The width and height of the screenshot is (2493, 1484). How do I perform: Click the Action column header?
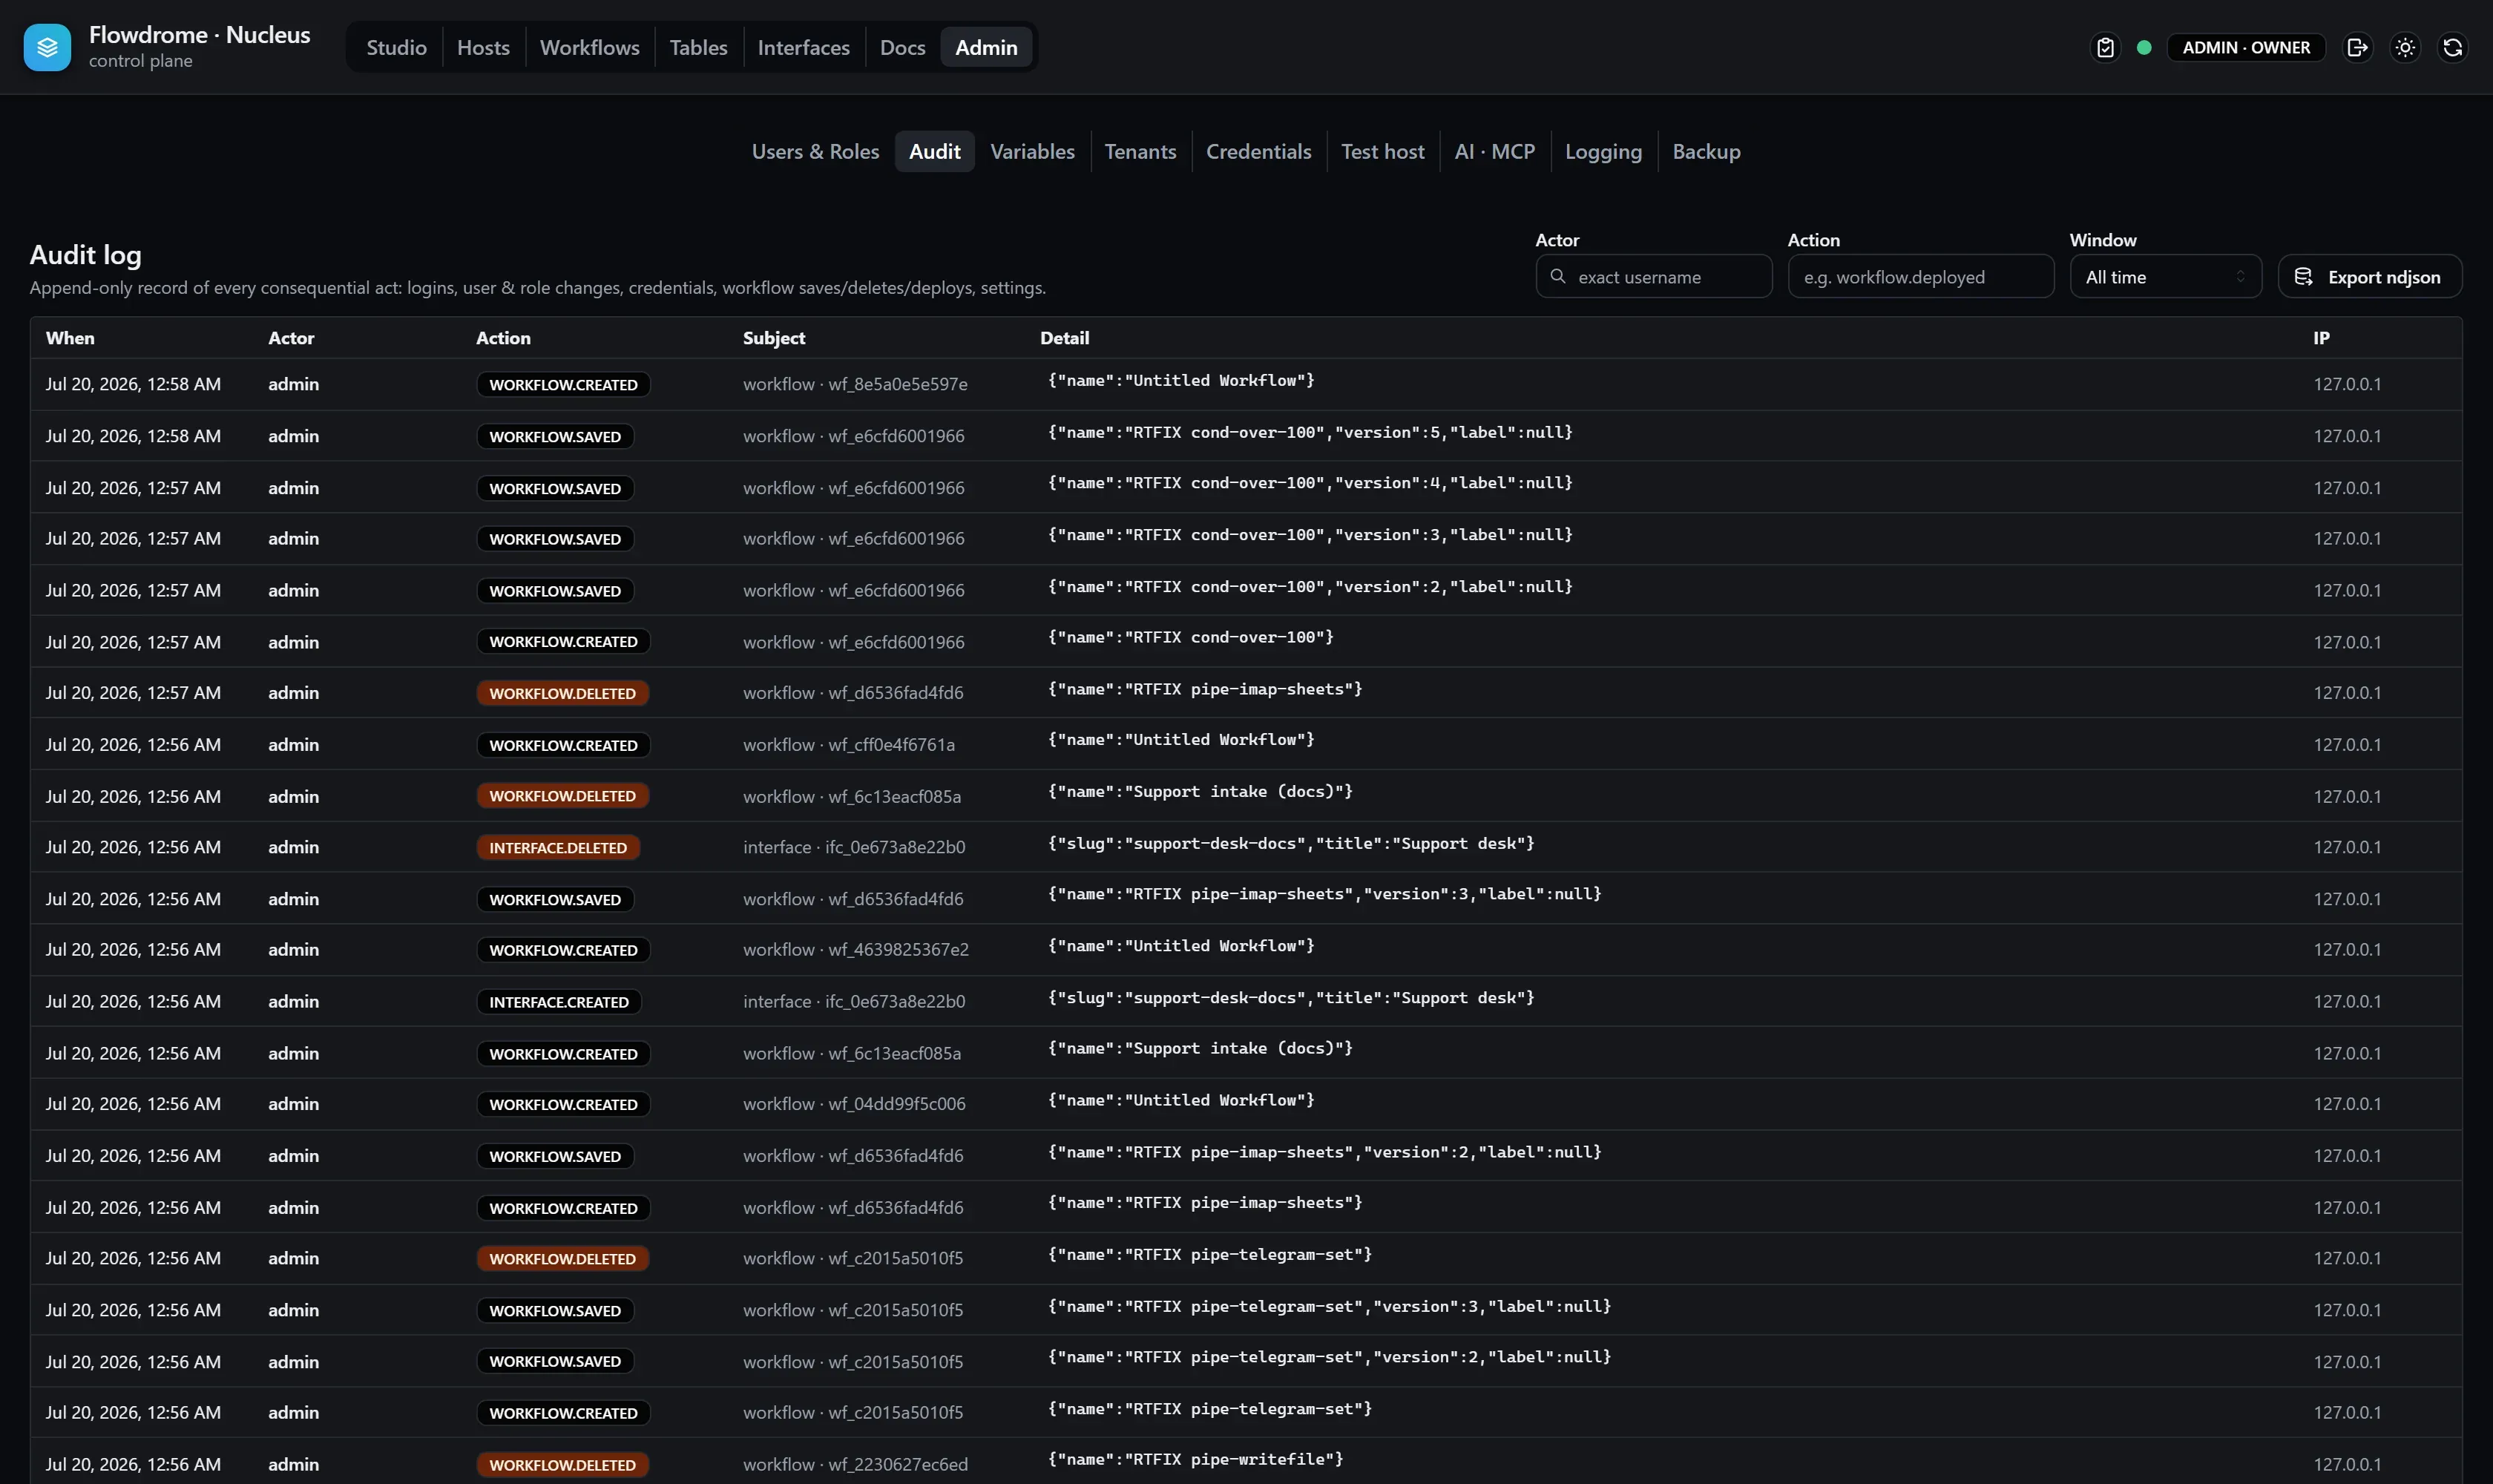click(x=503, y=338)
